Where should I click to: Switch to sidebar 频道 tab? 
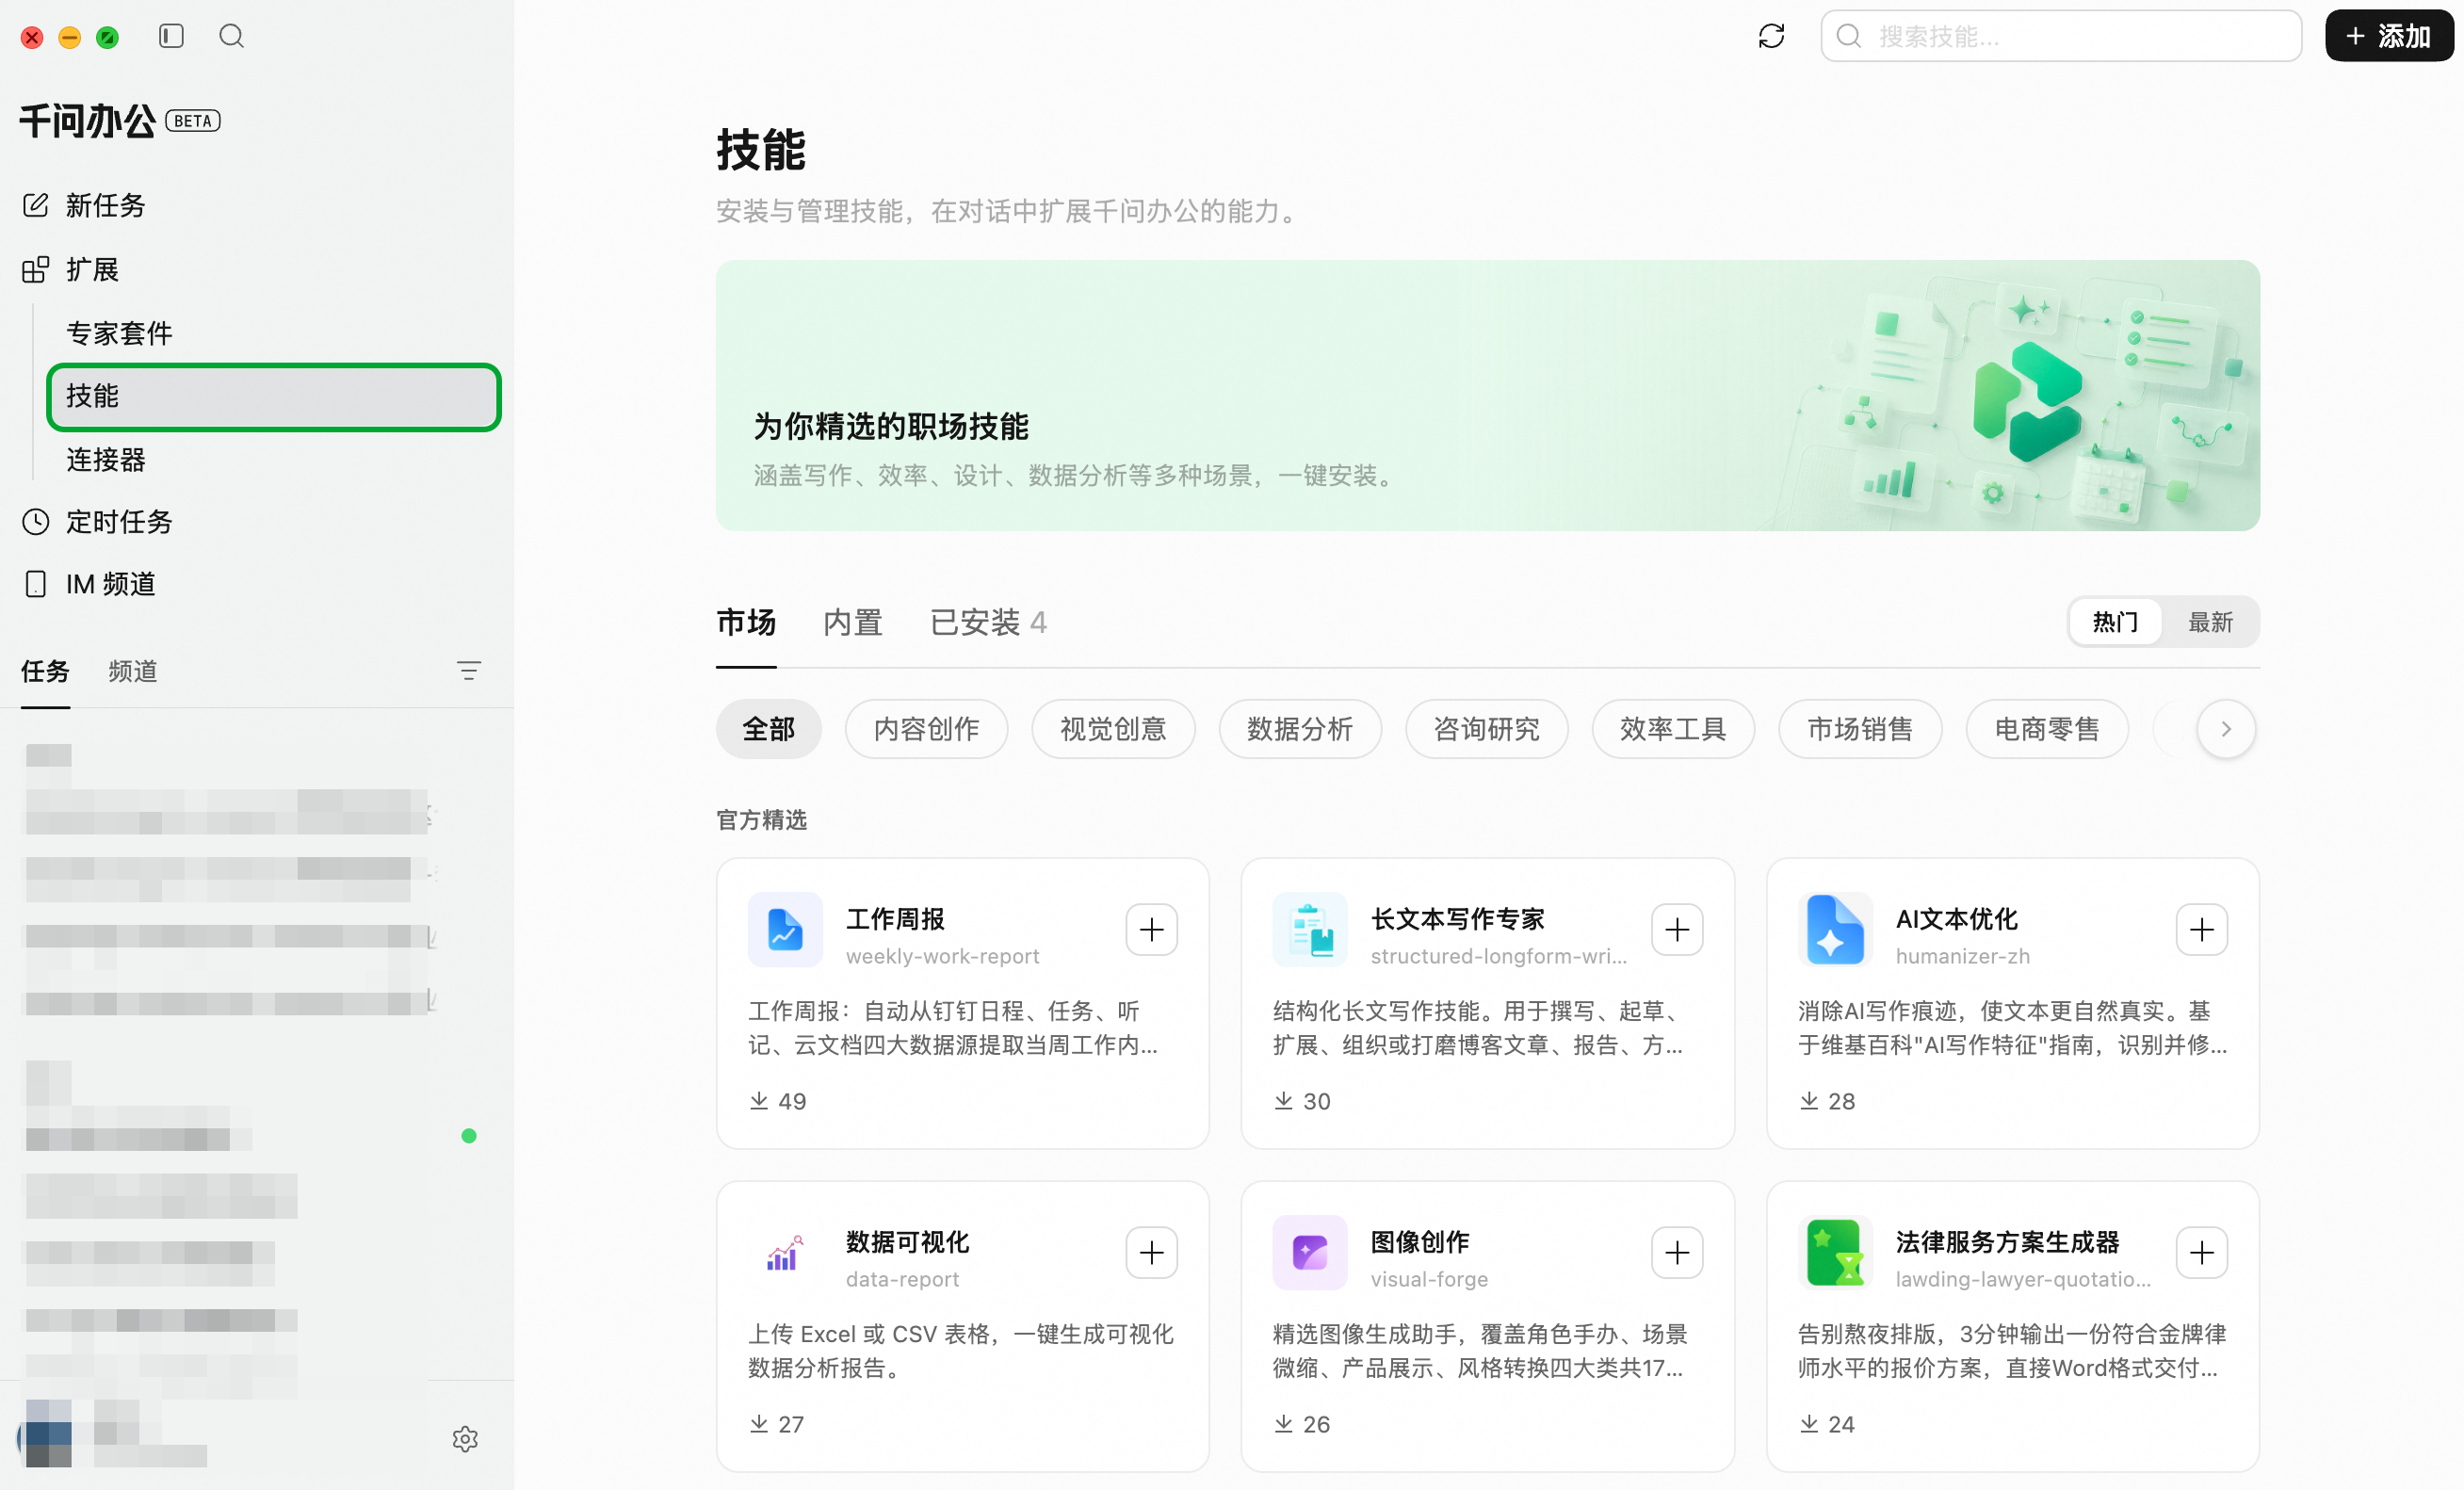133,671
